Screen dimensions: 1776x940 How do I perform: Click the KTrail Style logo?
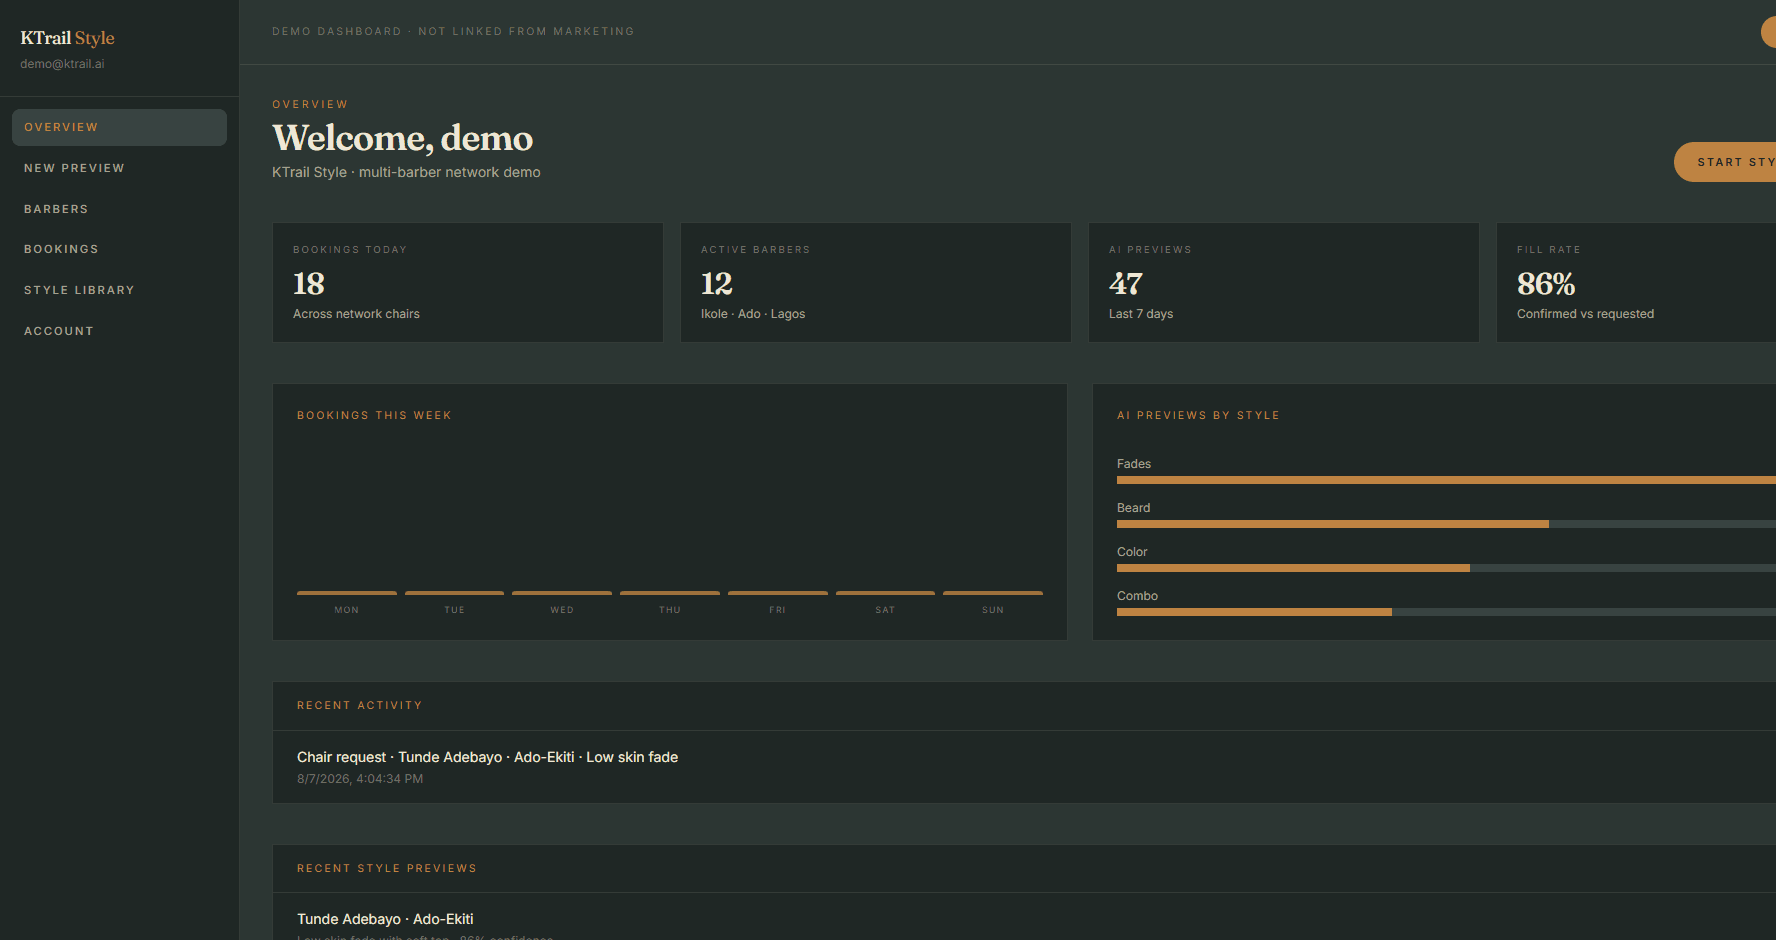point(67,38)
